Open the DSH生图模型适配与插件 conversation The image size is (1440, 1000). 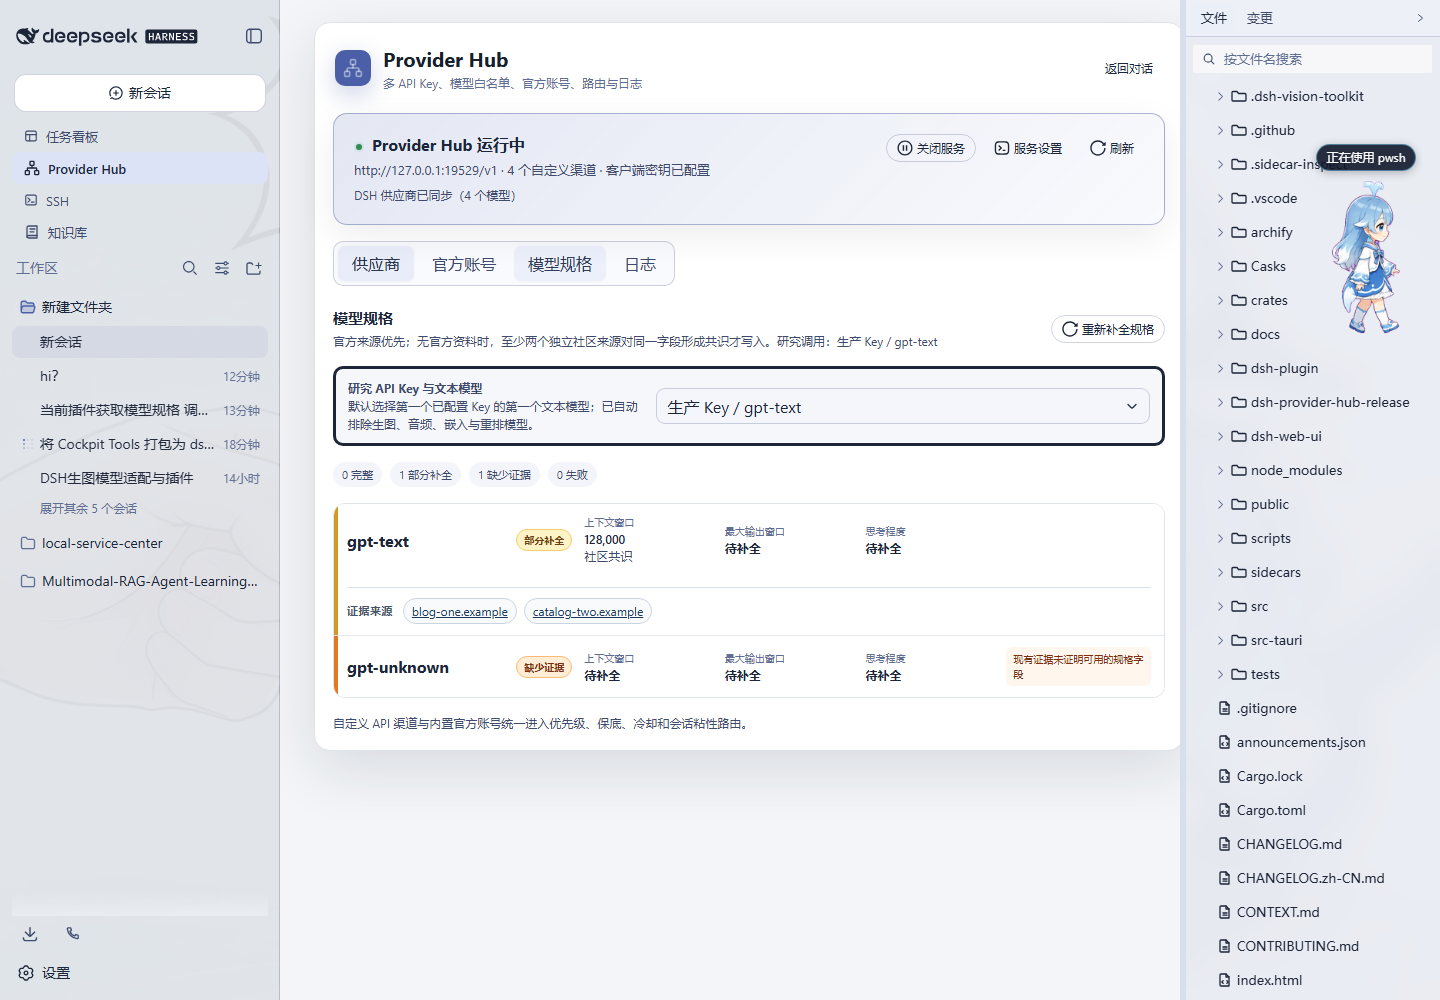coord(140,478)
